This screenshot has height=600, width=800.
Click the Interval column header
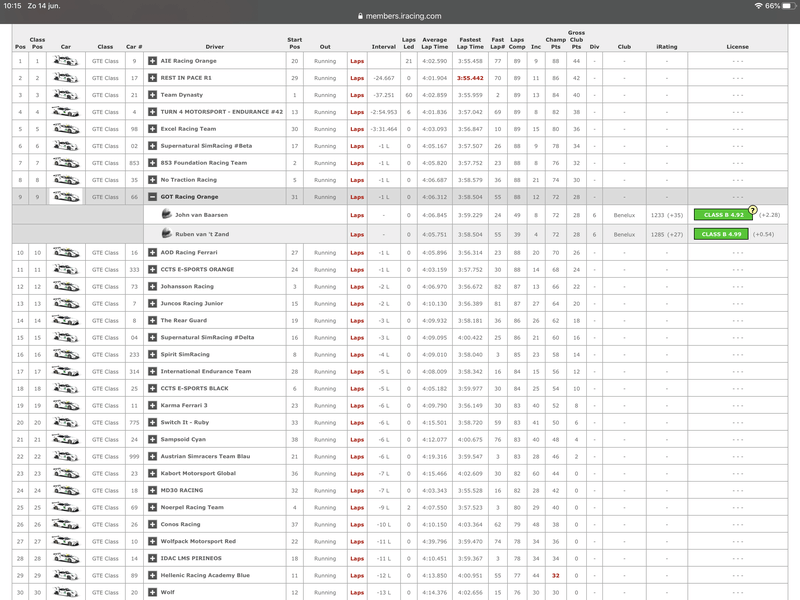[x=384, y=46]
